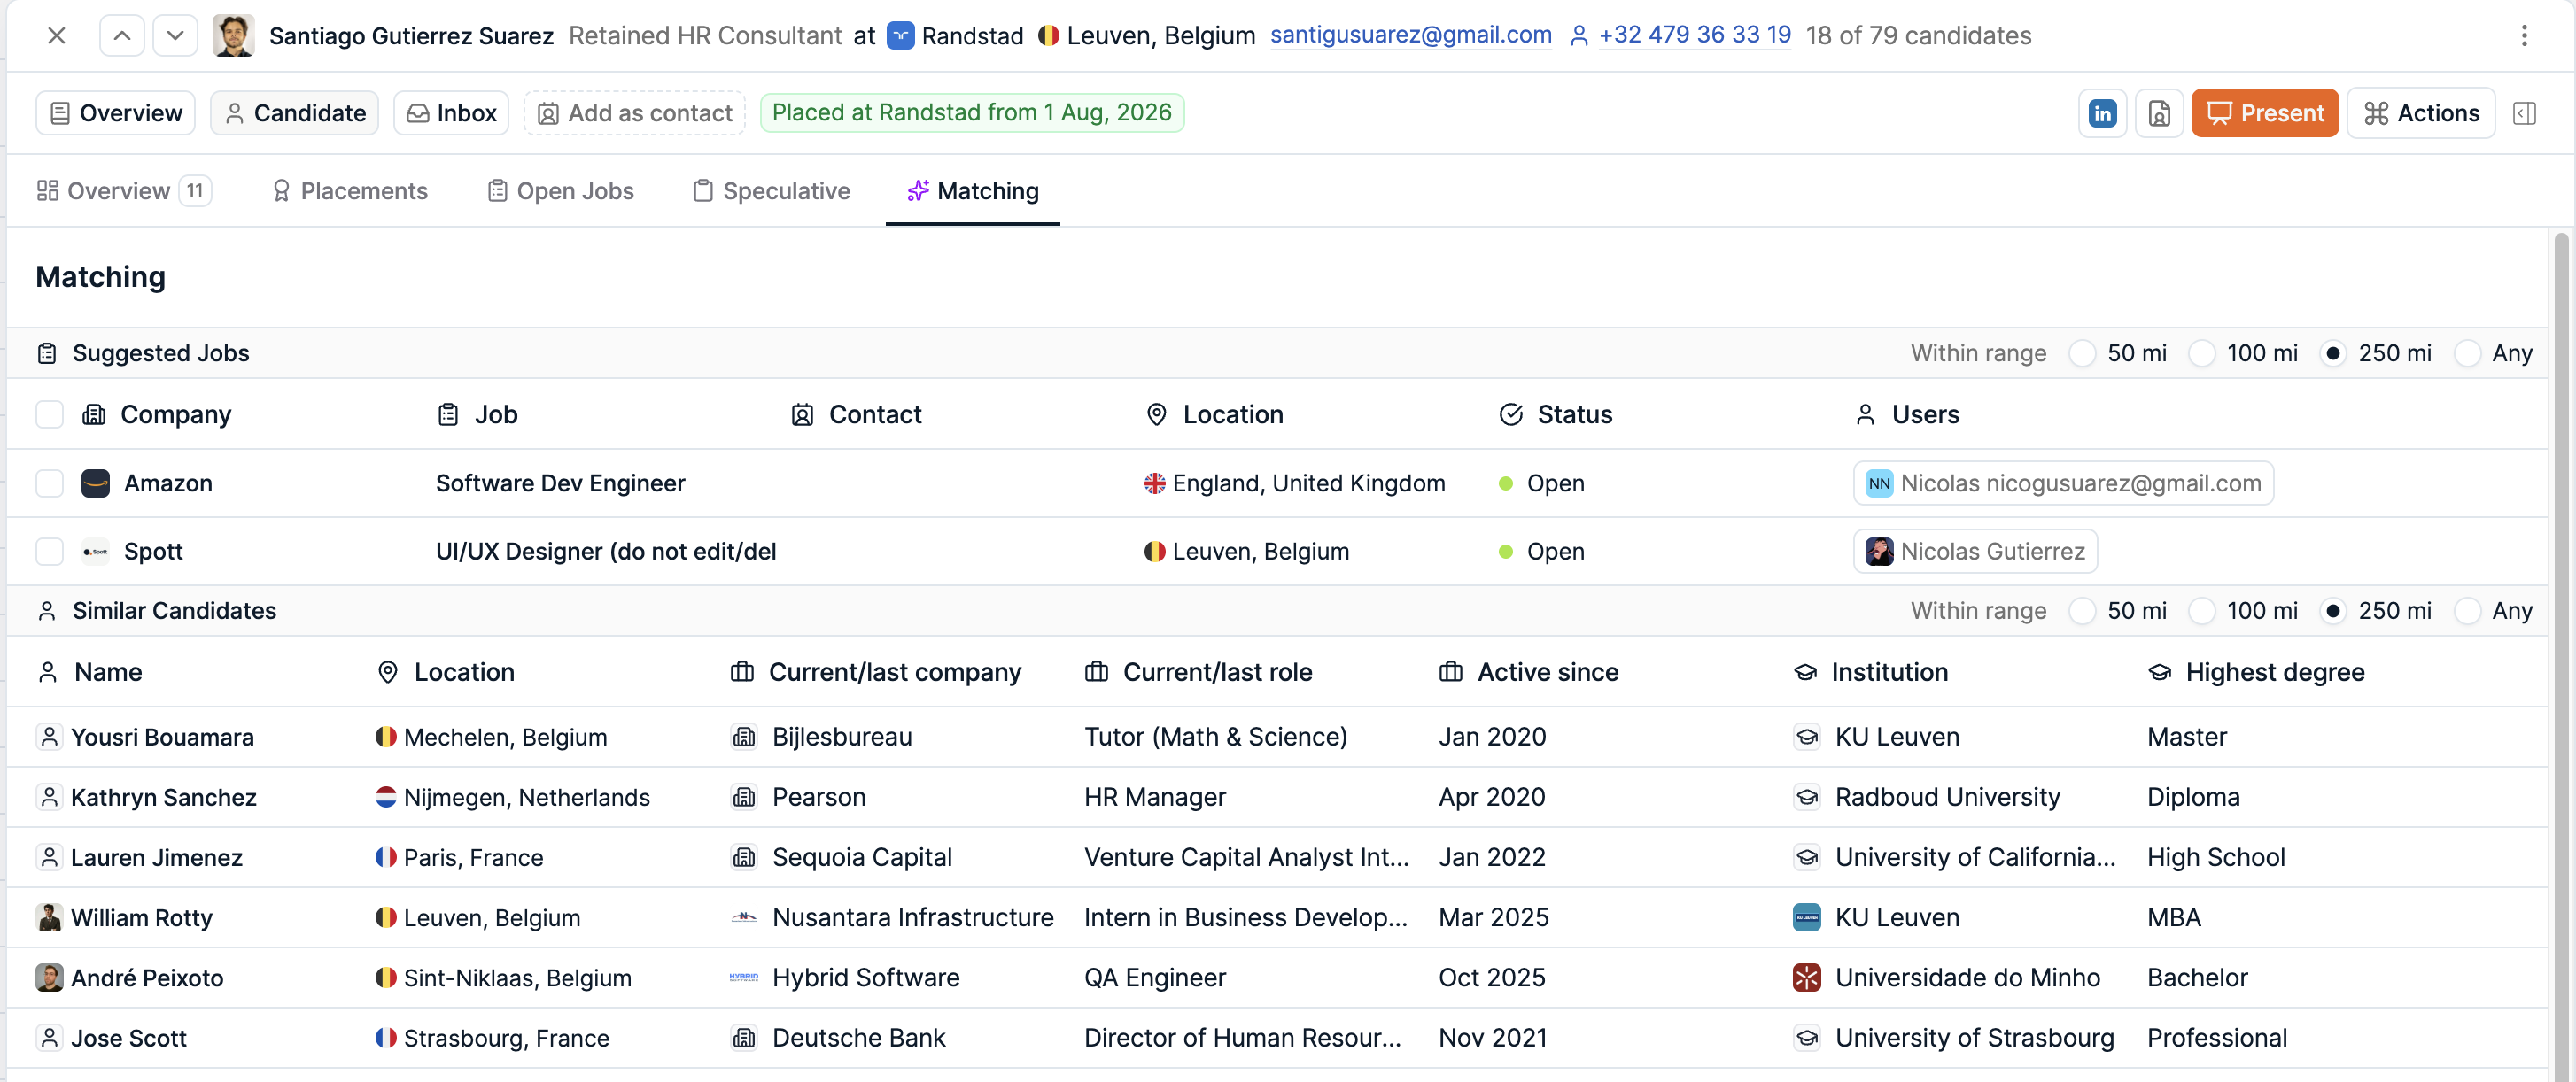Open Kathryn Sanchez's candidate row
Viewport: 2576px width, 1082px height.
[x=1276, y=798]
